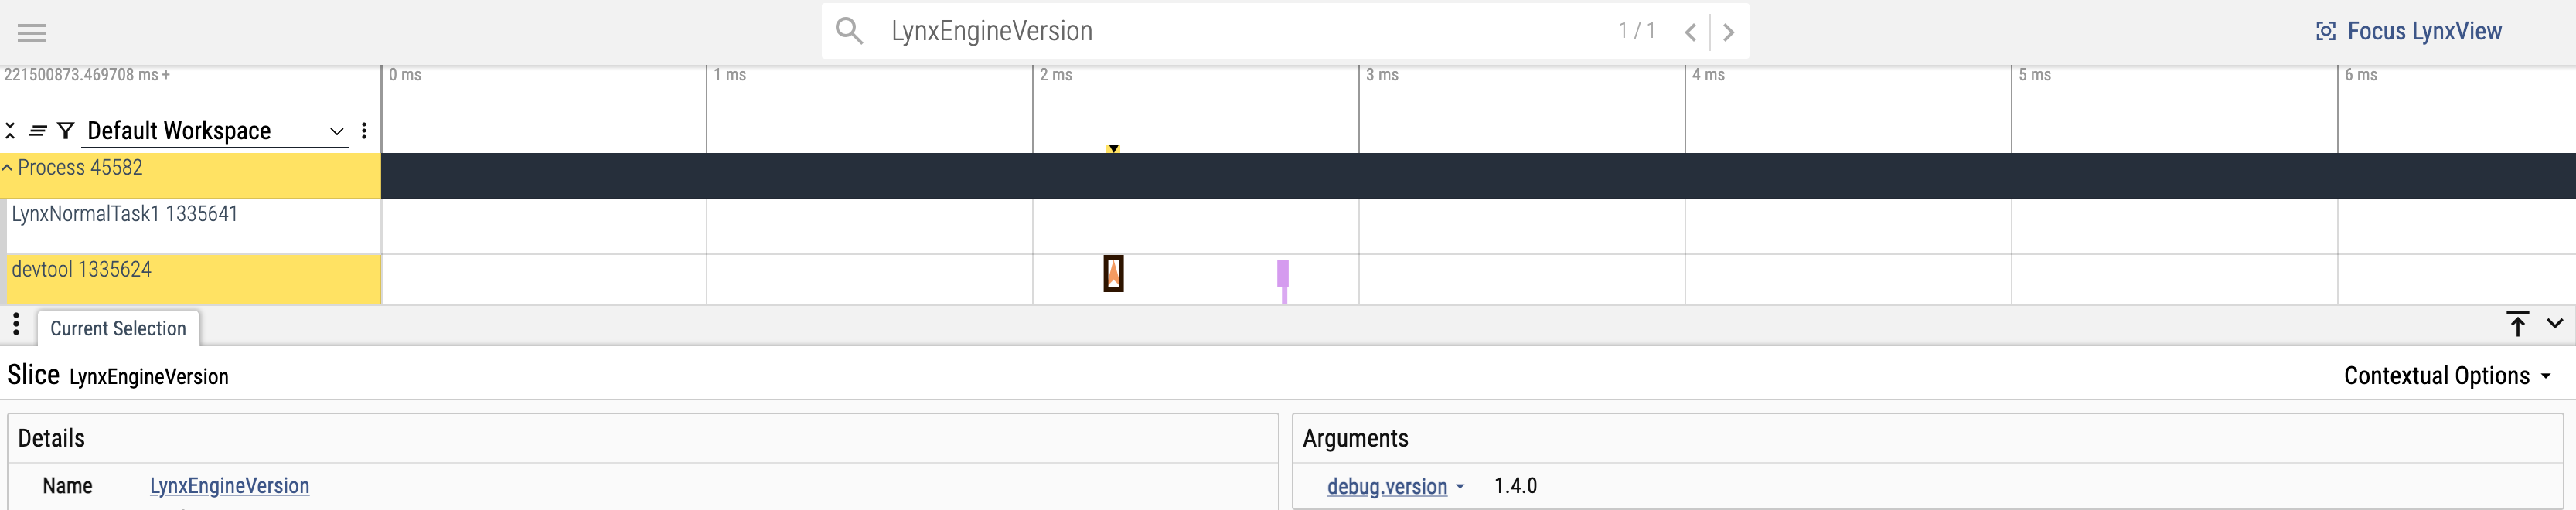Viewport: 2576px width, 510px height.
Task: Open workspace three-dot options menu
Action: pos(364,131)
